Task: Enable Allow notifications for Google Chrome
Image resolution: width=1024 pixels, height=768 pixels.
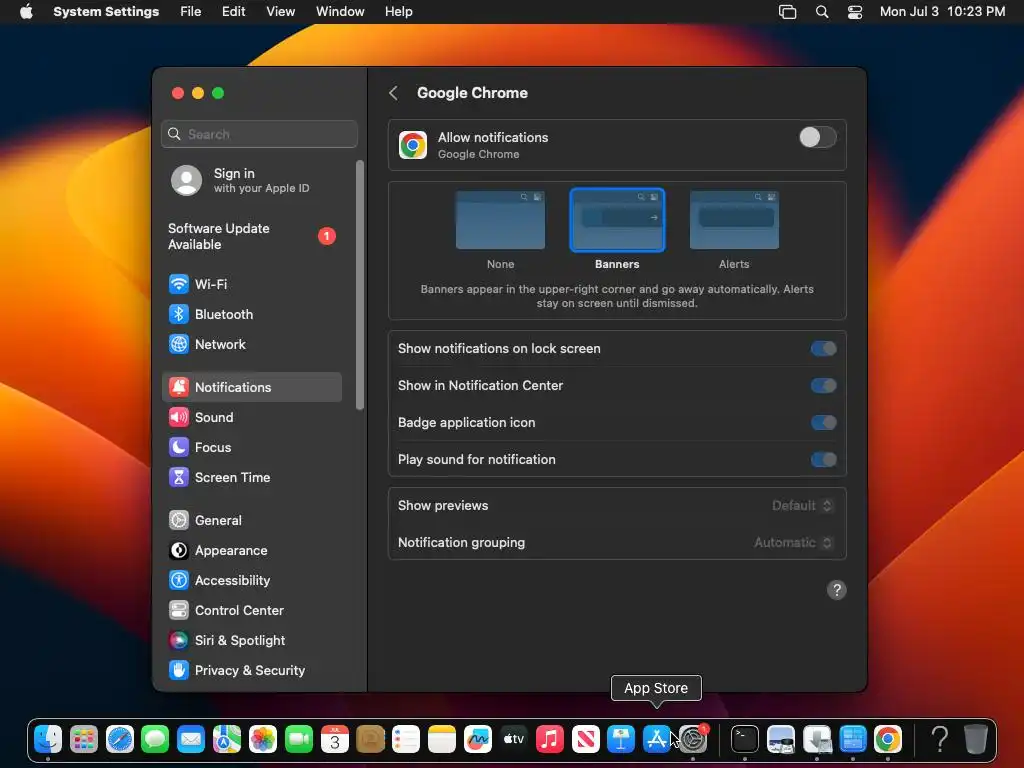Action: click(x=818, y=137)
